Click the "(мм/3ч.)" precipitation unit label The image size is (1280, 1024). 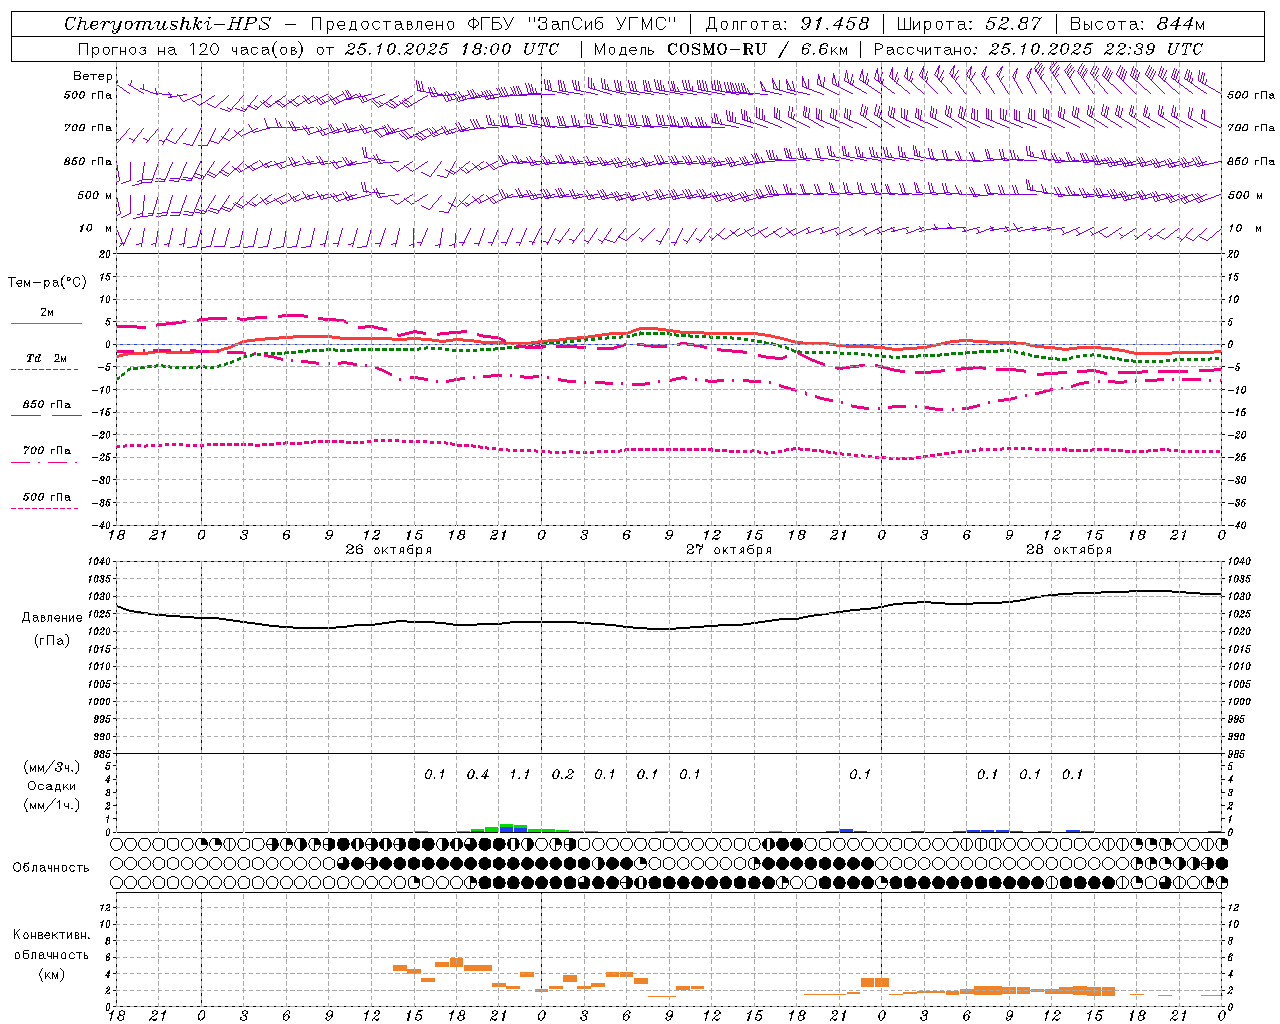click(52, 767)
